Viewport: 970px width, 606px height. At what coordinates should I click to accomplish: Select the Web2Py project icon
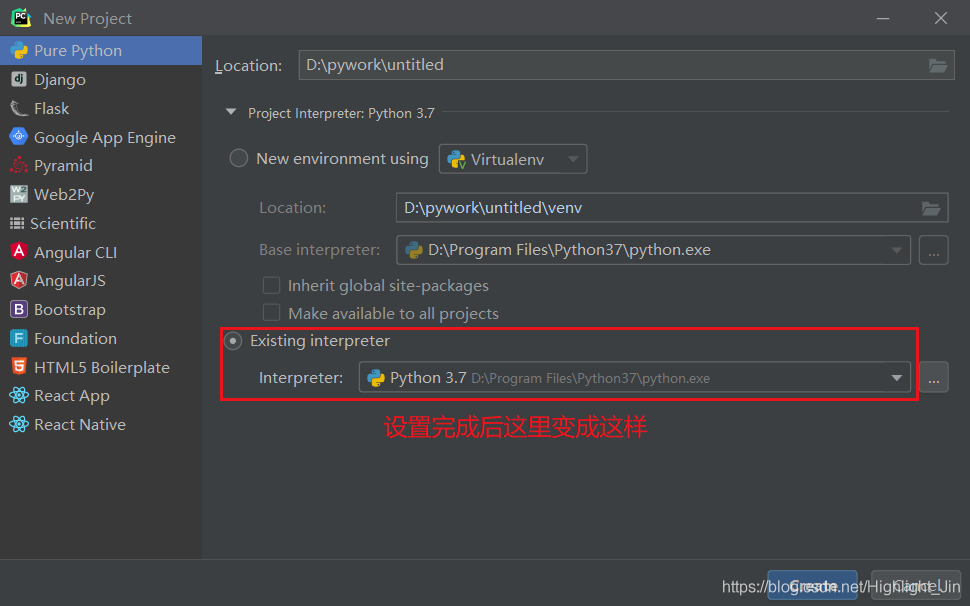coord(18,194)
